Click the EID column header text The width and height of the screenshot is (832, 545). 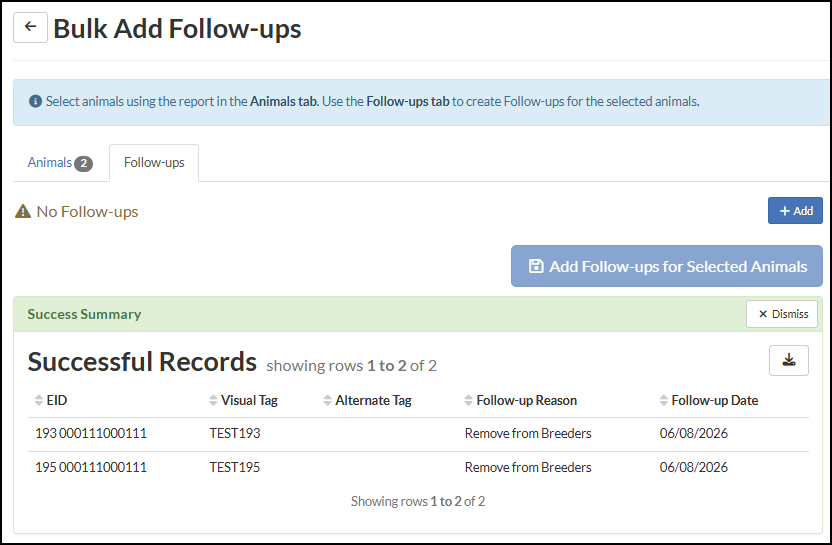[57, 400]
